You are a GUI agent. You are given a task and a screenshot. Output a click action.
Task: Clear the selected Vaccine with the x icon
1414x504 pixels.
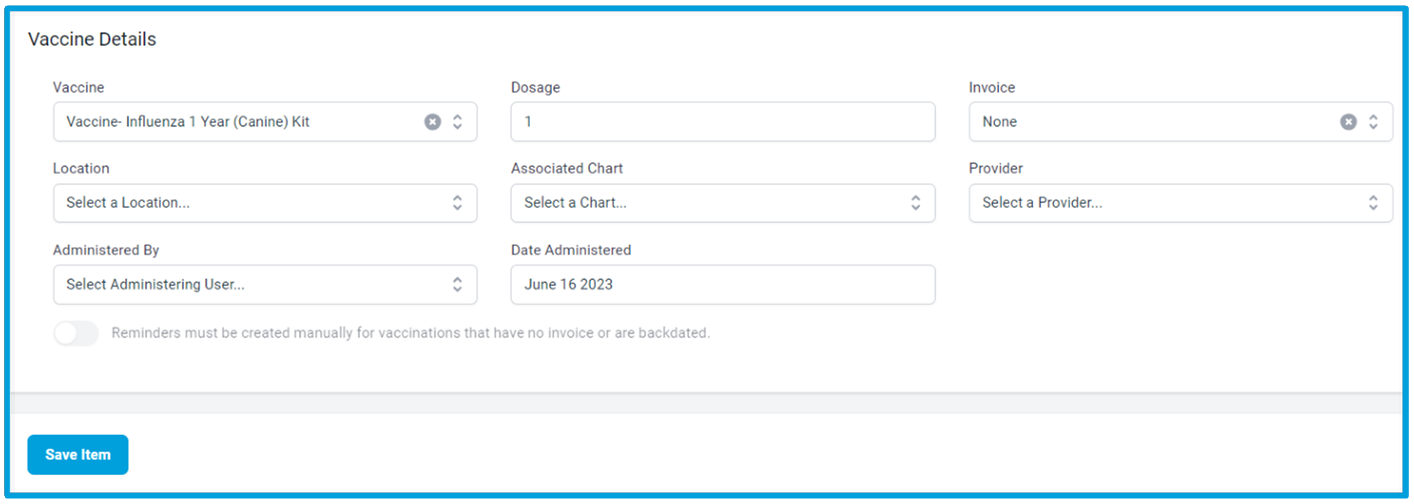(x=432, y=122)
